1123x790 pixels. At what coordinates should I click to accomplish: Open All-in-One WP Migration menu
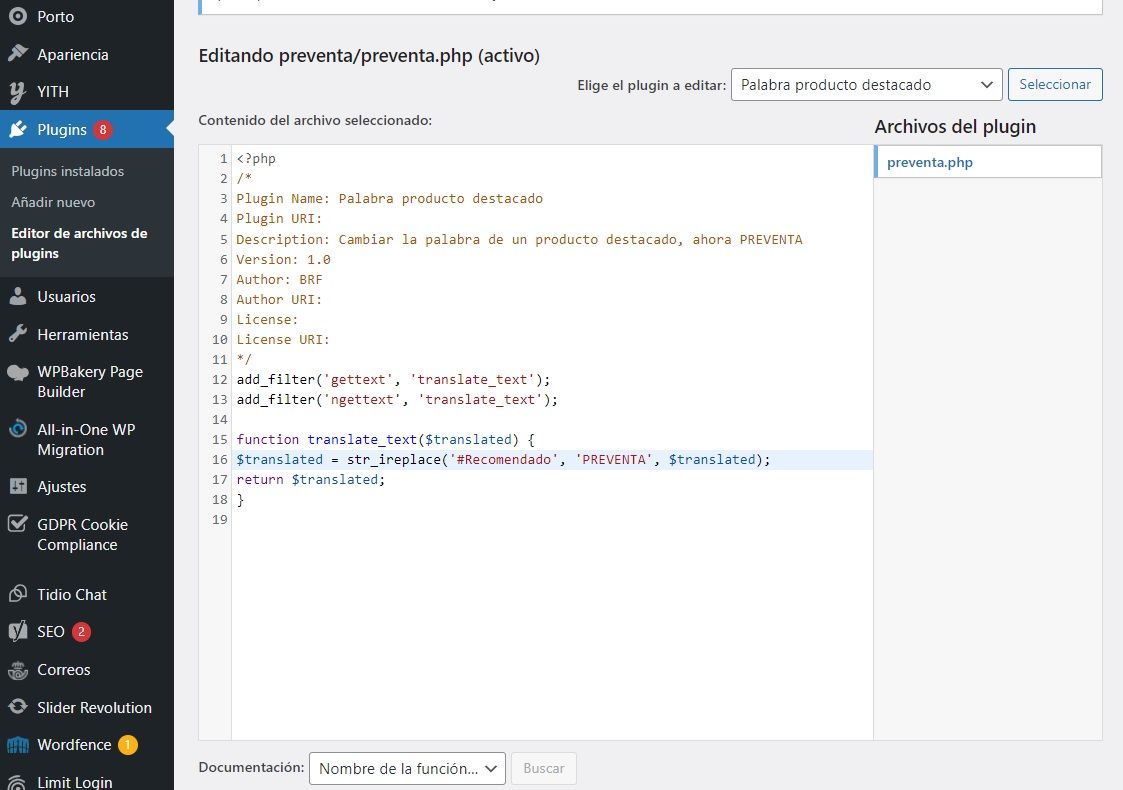(86, 440)
